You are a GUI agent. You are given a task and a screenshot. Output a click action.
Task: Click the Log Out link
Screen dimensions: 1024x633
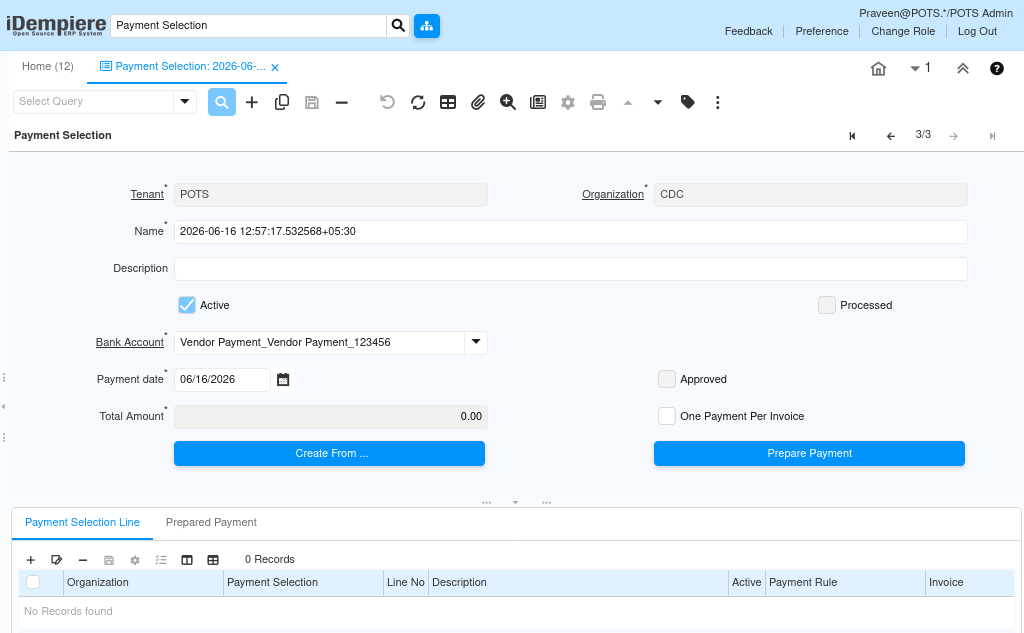[x=977, y=31]
